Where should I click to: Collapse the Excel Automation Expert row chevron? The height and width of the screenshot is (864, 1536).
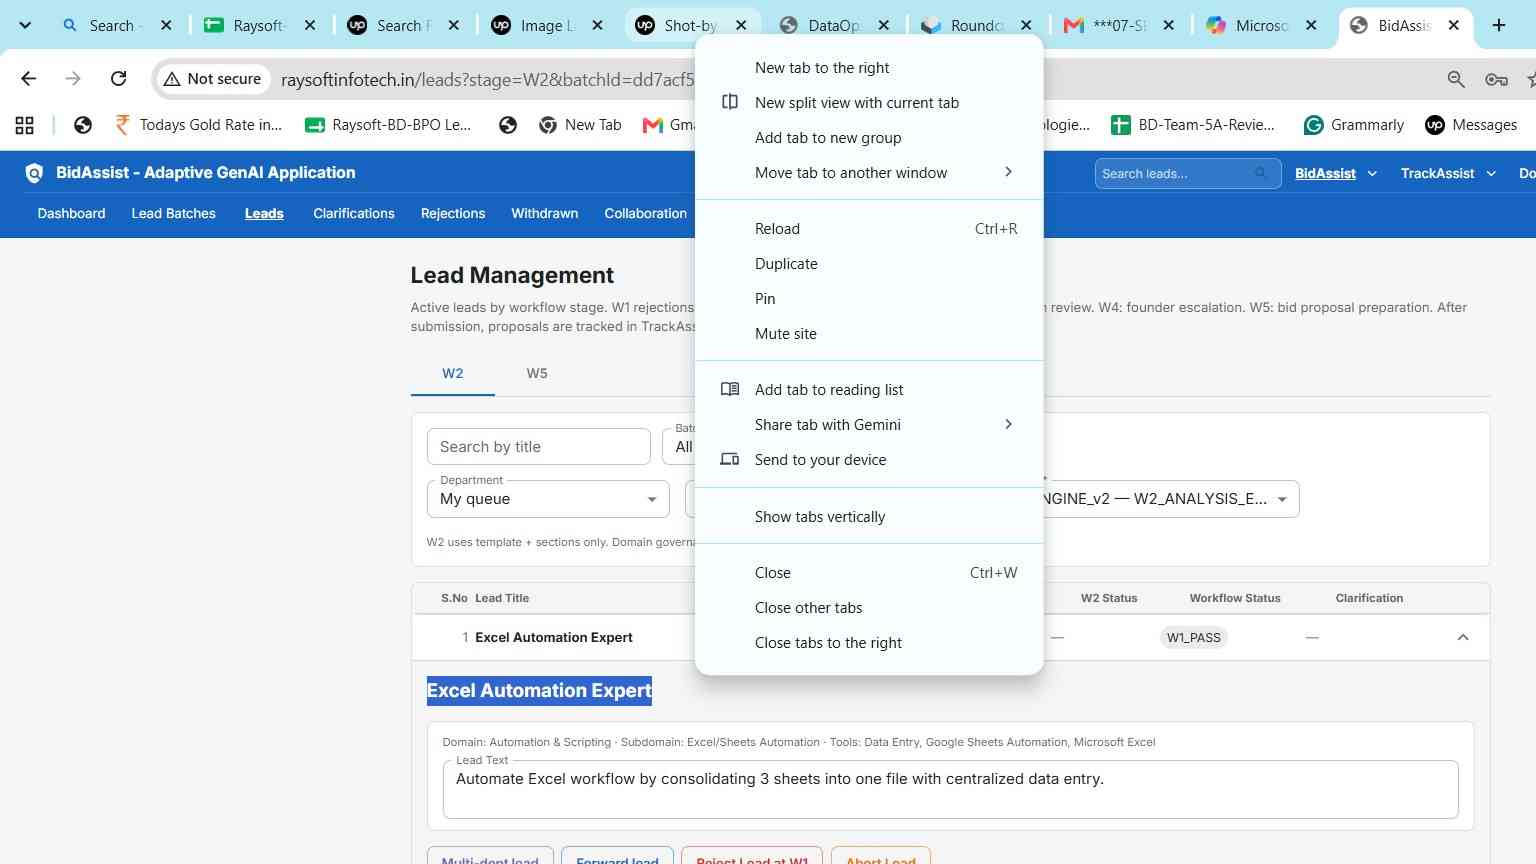coord(1462,637)
